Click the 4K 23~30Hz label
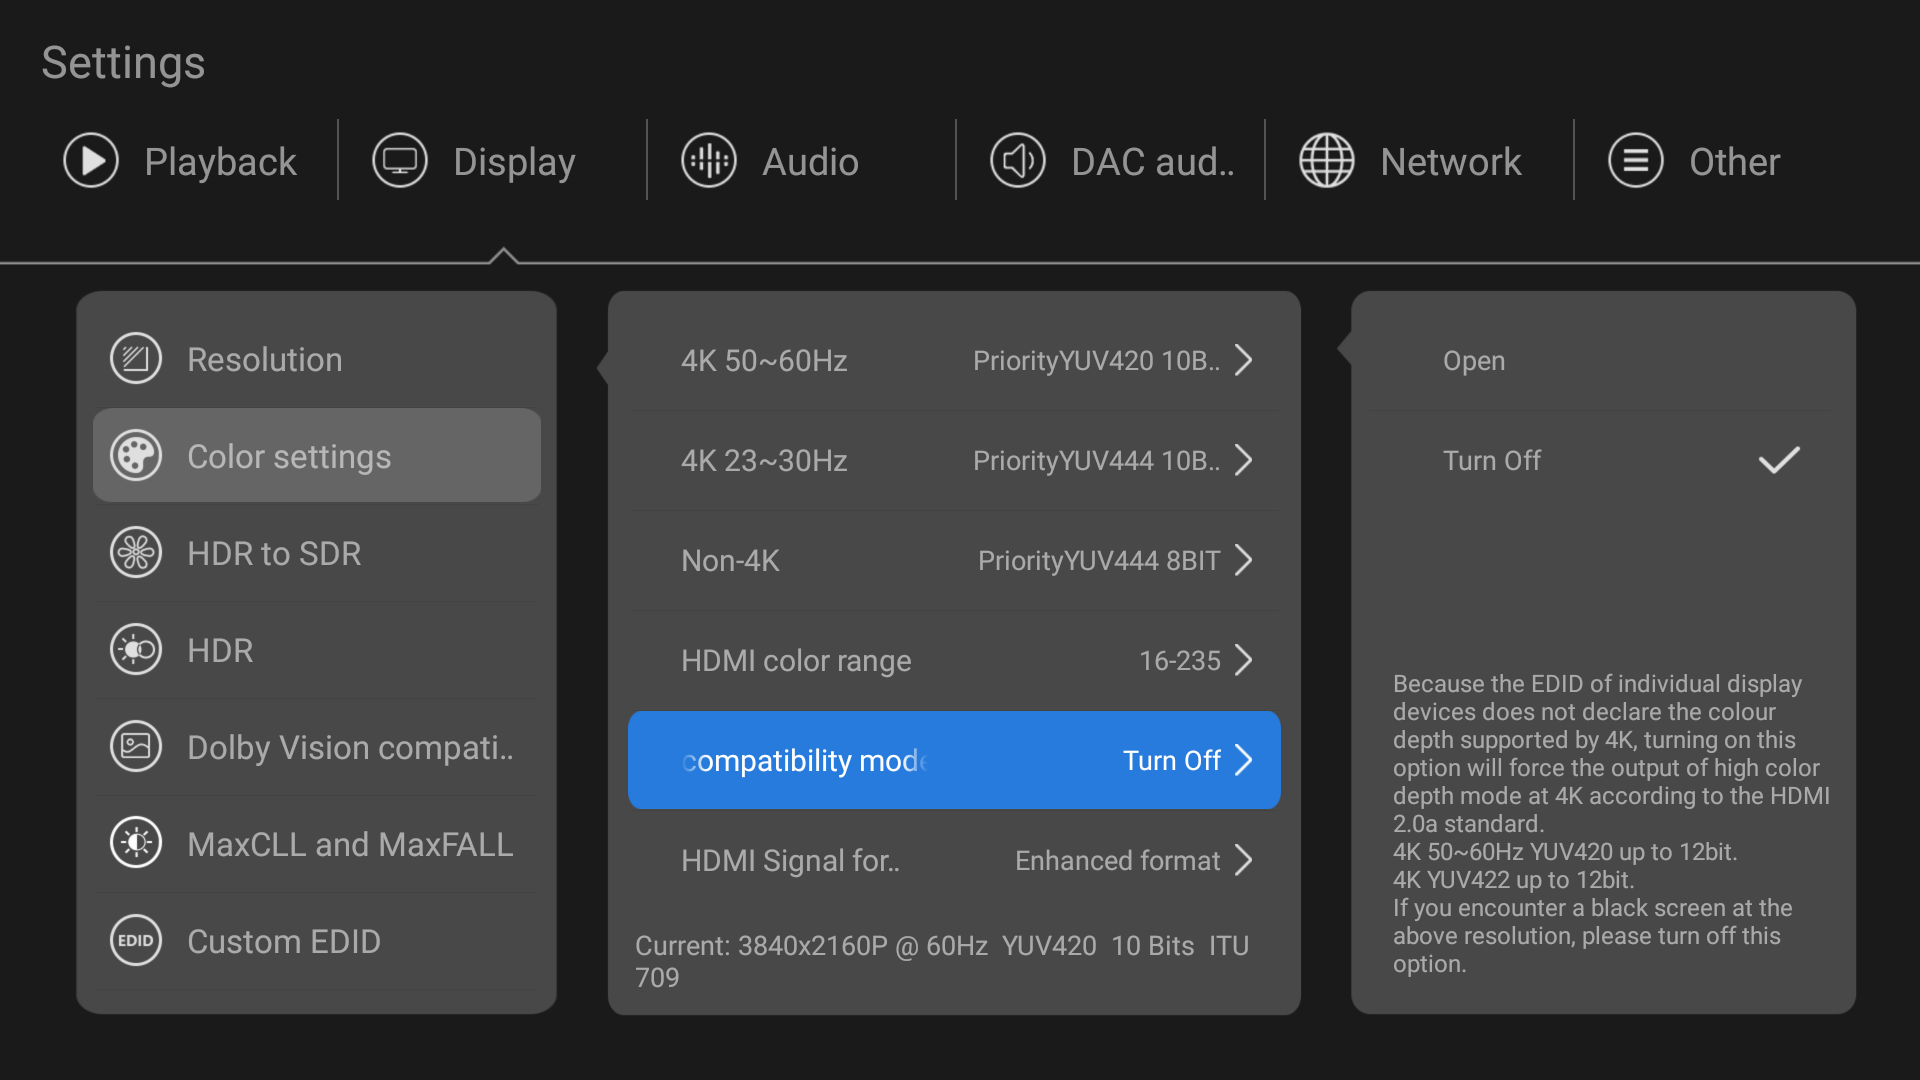 pyautogui.click(x=764, y=460)
